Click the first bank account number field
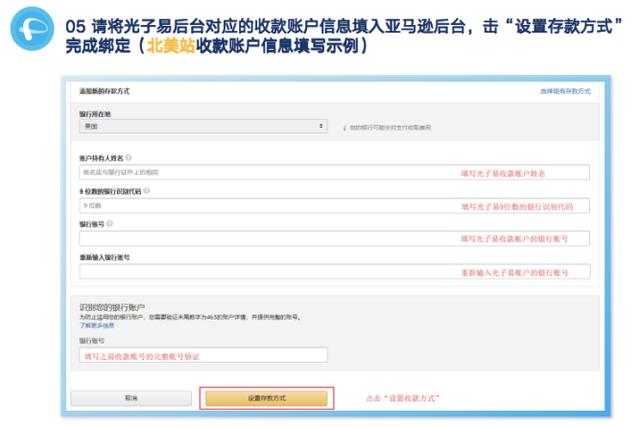 click(334, 238)
